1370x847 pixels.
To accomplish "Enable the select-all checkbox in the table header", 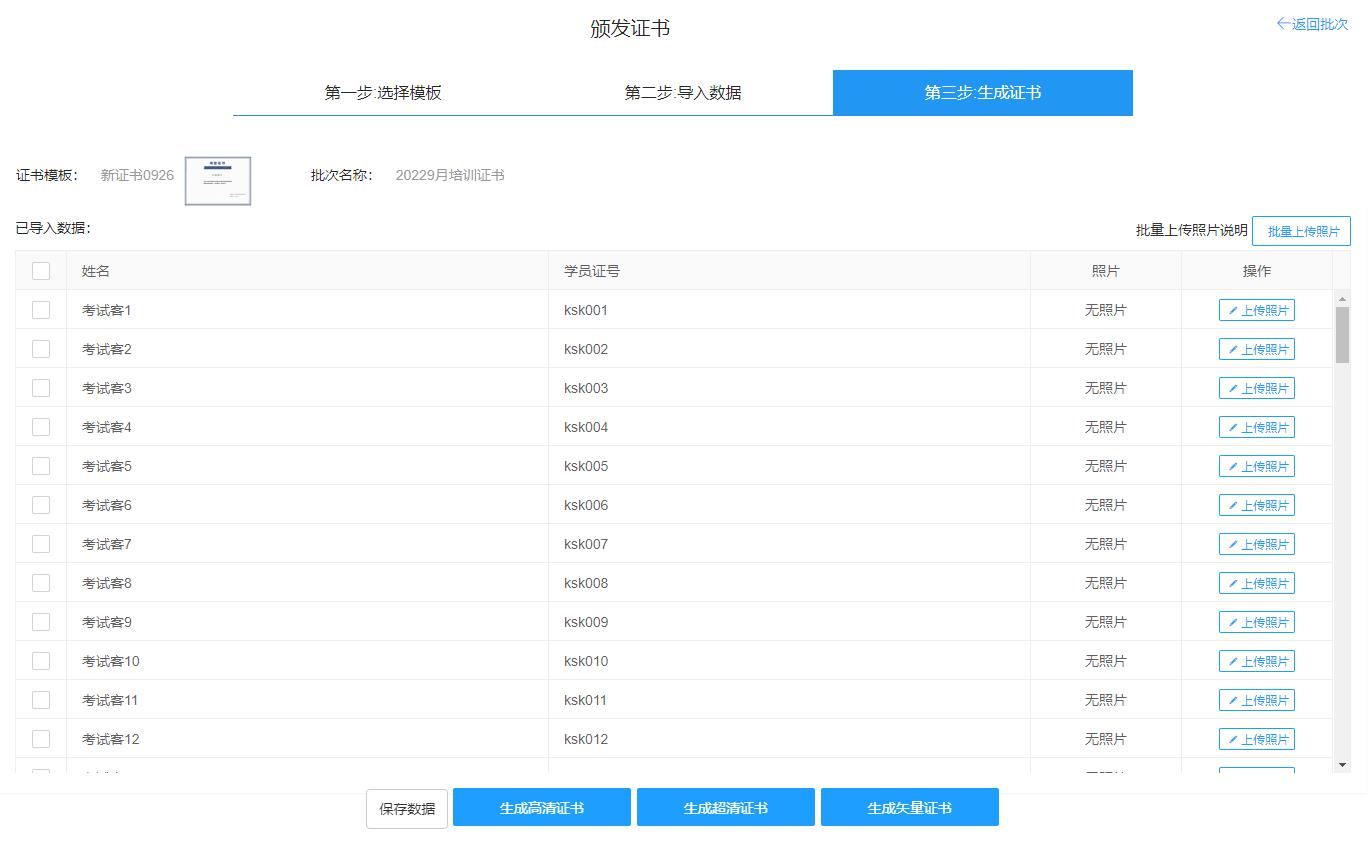I will click(x=40, y=270).
